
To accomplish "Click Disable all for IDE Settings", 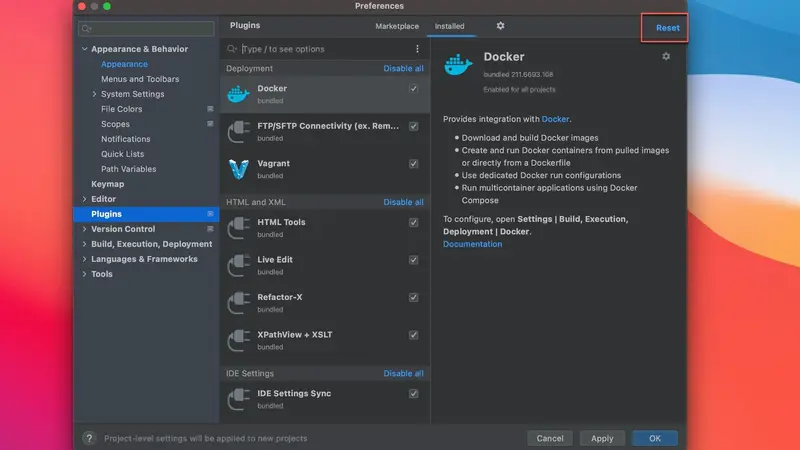I will tap(403, 373).
